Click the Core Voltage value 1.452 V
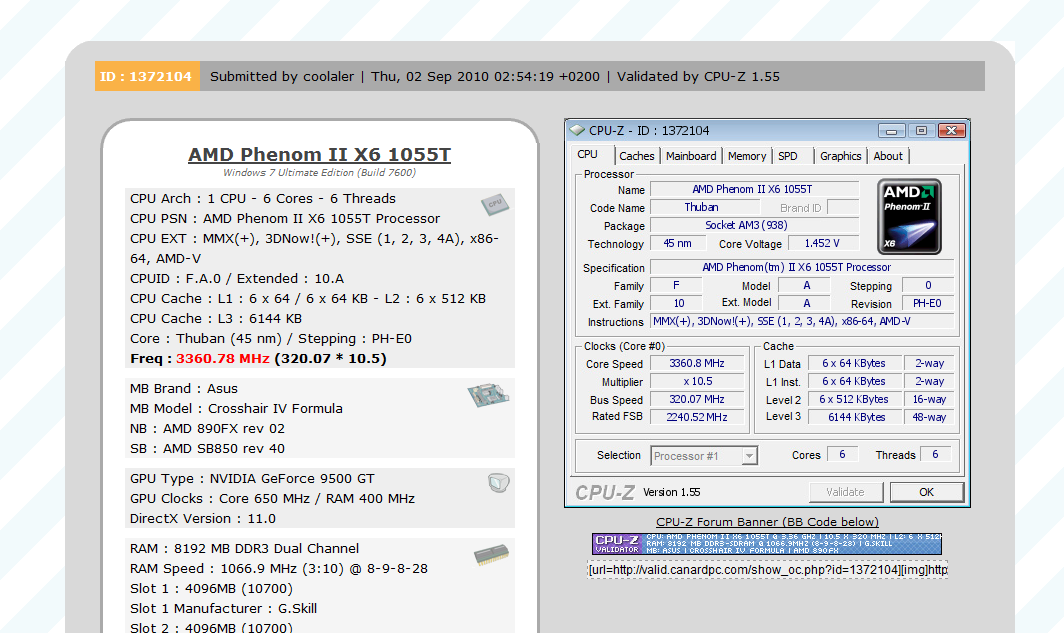 (823, 244)
